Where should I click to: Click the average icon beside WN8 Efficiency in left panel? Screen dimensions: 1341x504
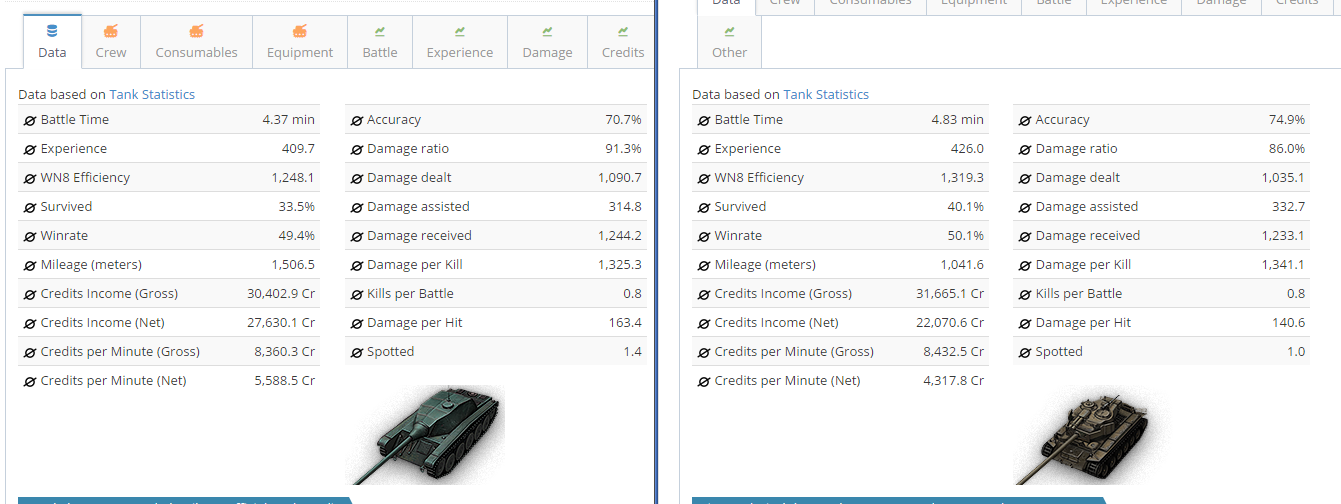pos(29,178)
